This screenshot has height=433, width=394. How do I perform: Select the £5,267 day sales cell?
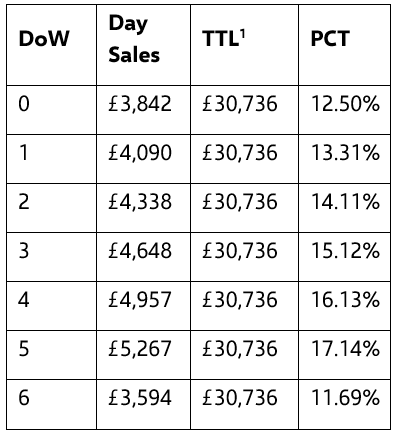[x=143, y=355]
